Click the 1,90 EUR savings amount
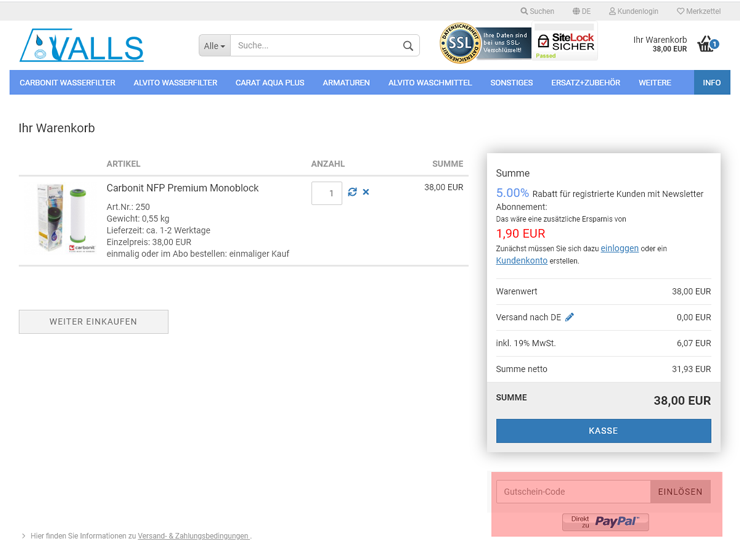This screenshot has width=740, height=553. tap(521, 234)
